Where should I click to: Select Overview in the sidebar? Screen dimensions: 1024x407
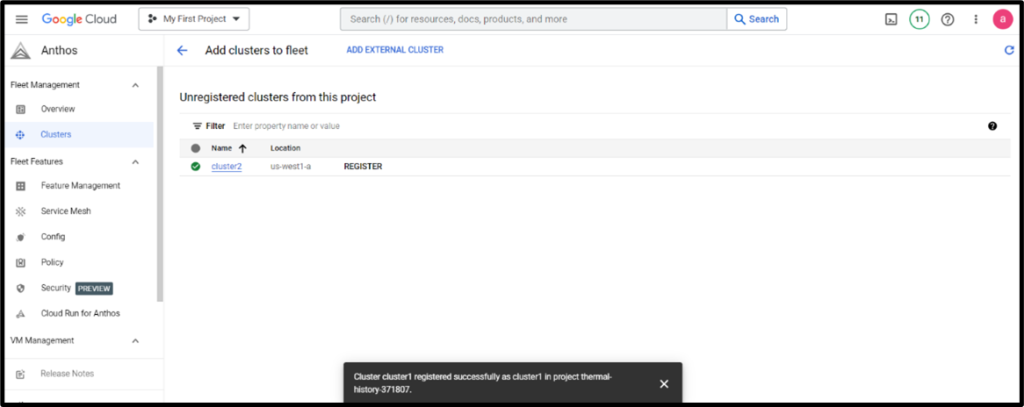tap(57, 109)
